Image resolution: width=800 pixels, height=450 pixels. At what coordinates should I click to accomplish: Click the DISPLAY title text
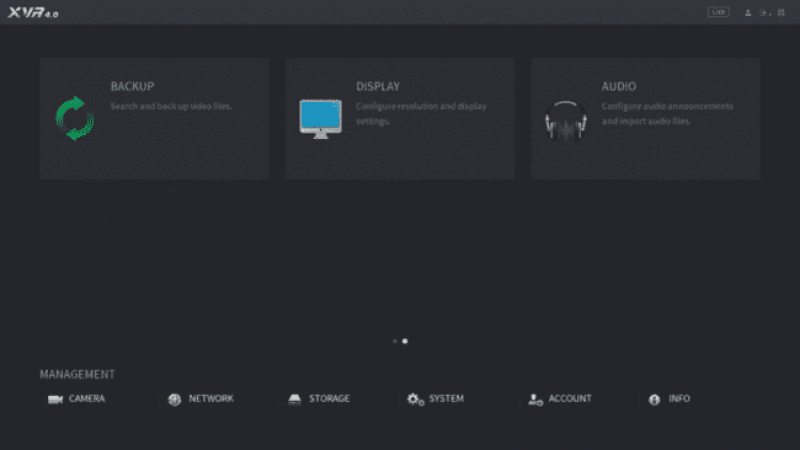tap(378, 86)
